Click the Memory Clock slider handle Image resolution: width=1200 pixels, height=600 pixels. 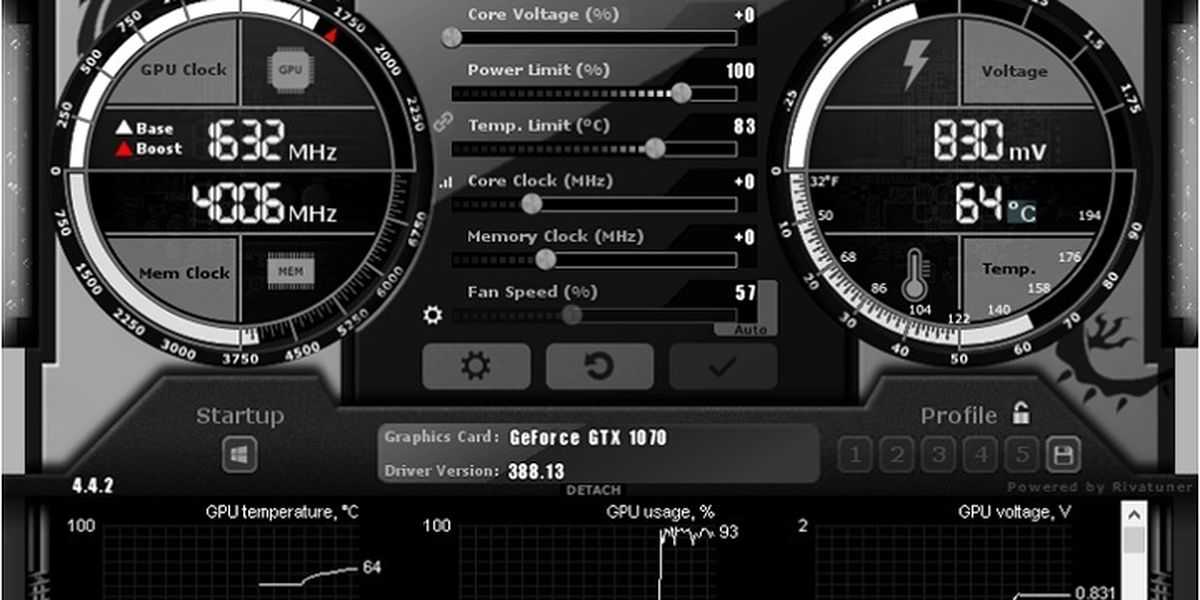(x=545, y=259)
